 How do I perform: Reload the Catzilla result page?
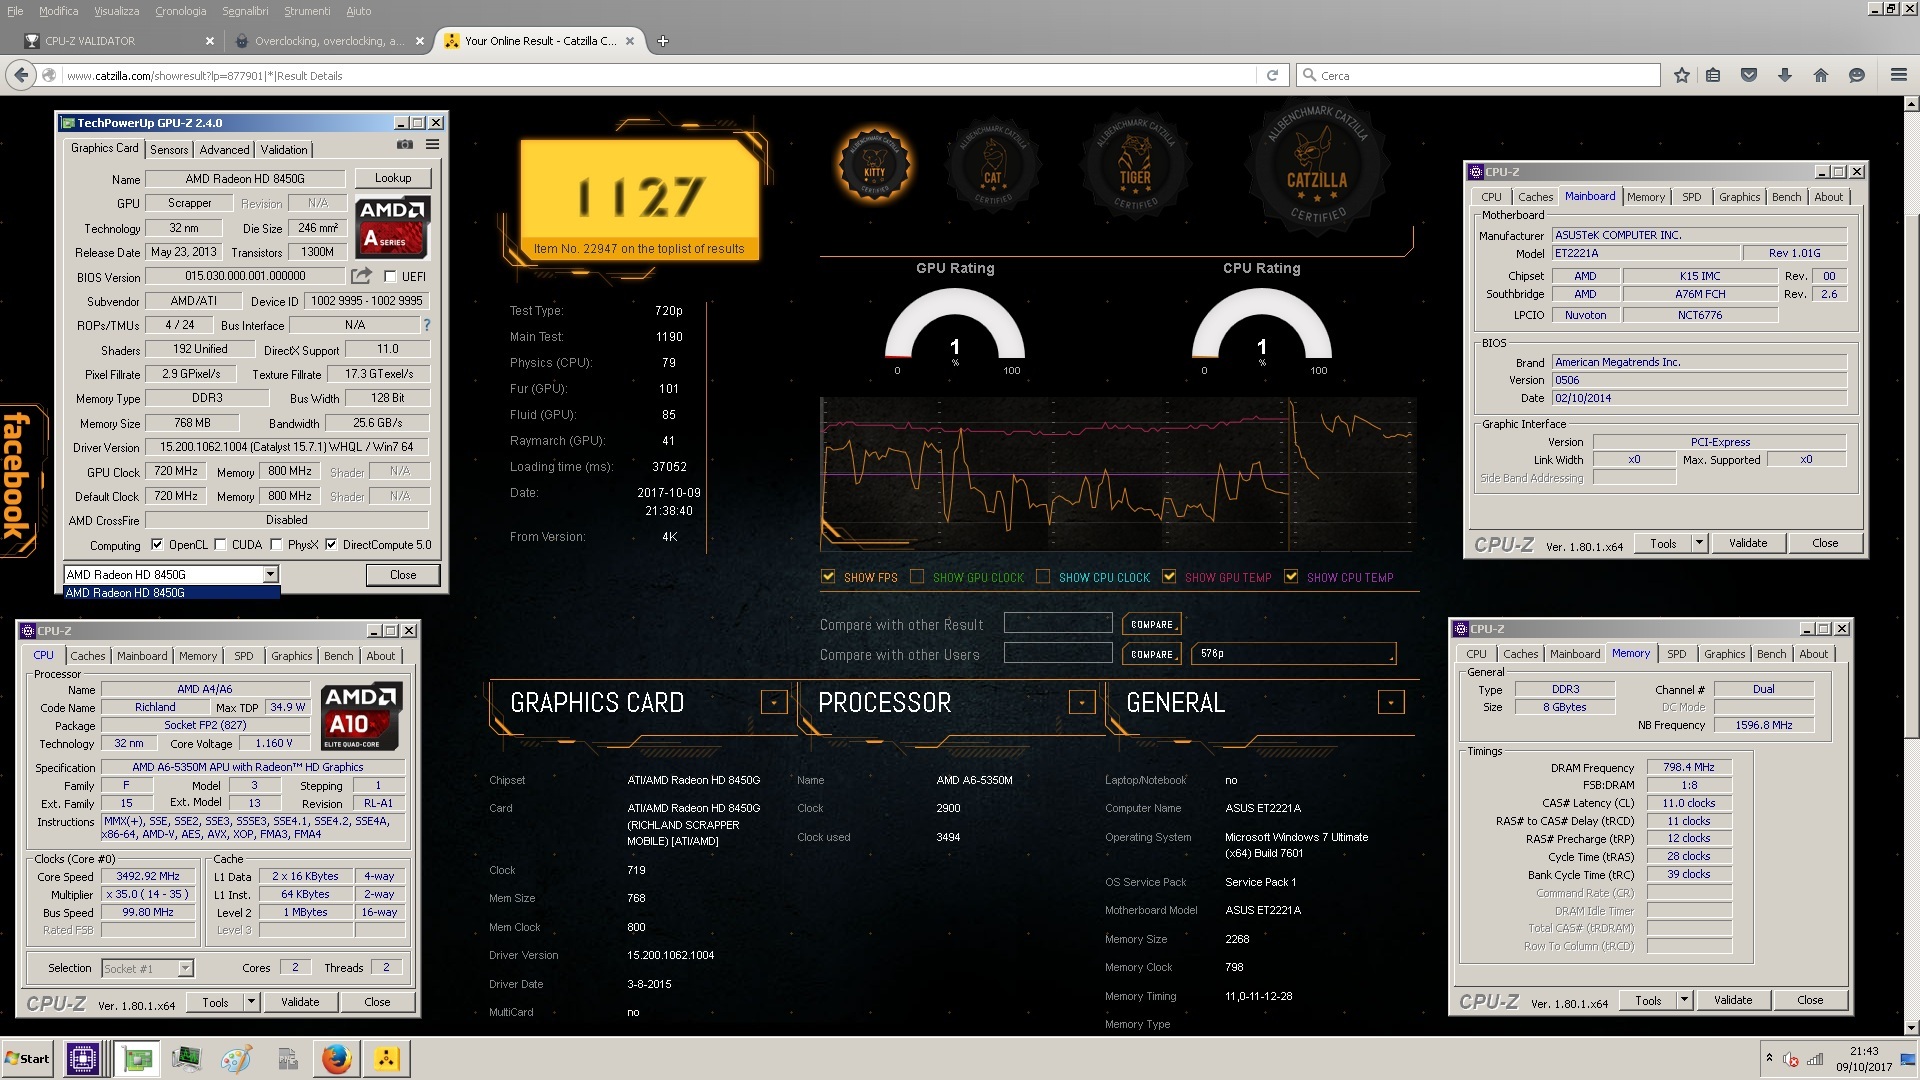tap(1272, 75)
